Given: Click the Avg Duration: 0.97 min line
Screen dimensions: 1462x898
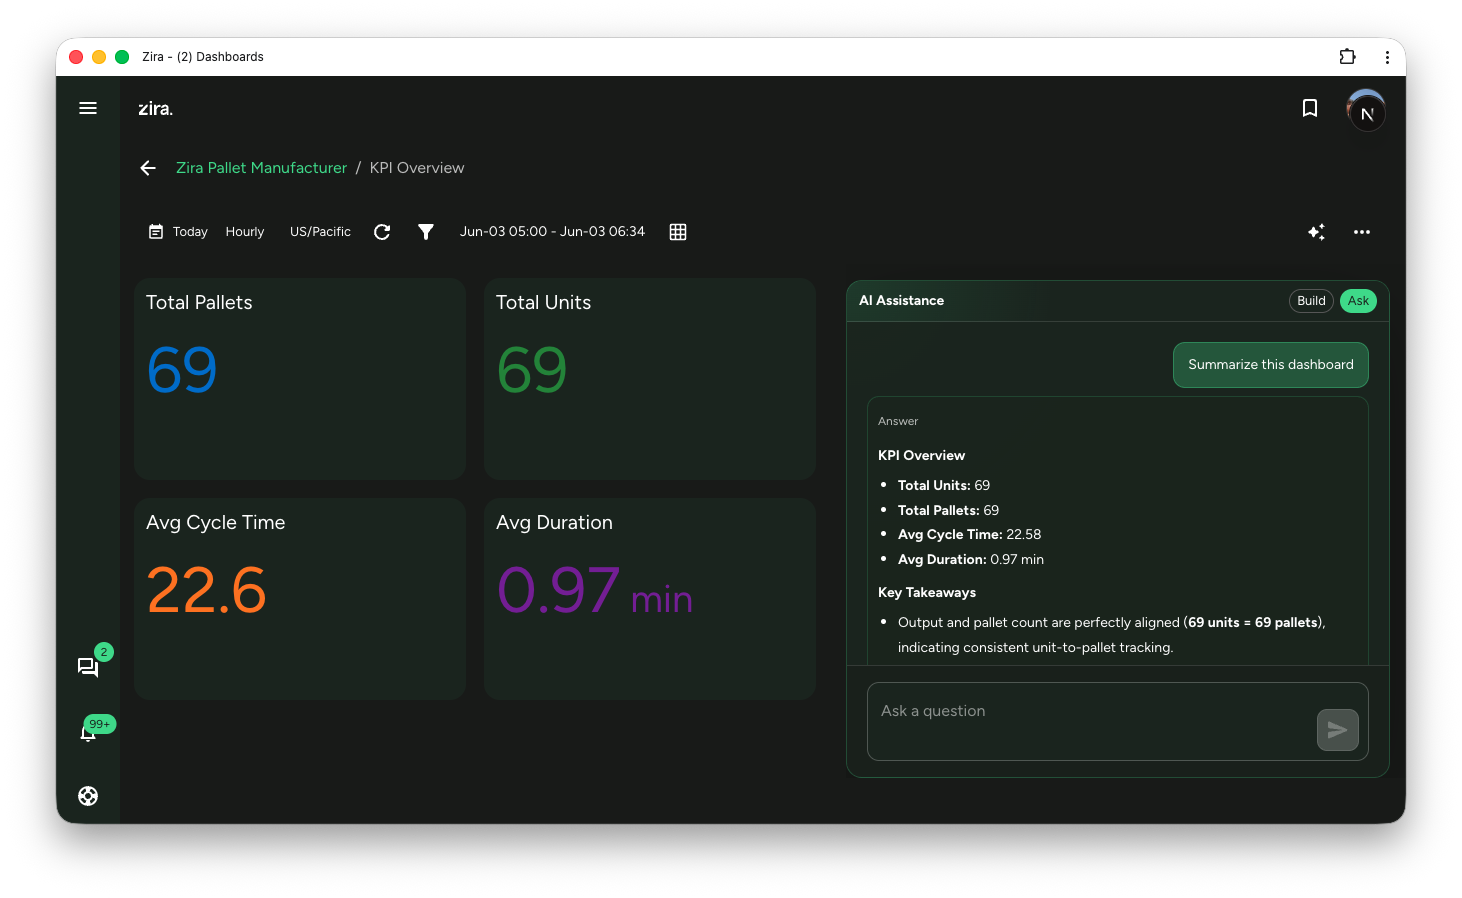Looking at the screenshot, I should (971, 560).
